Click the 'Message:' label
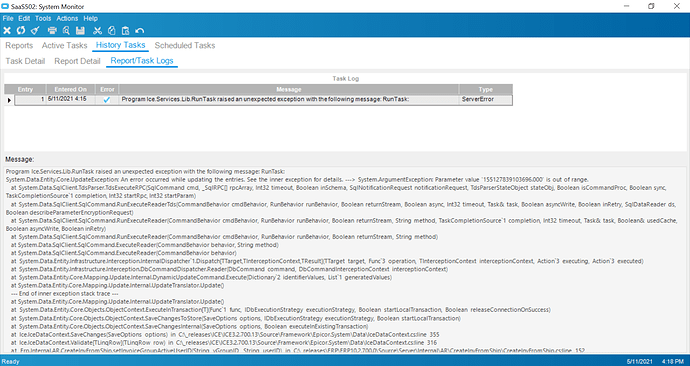The image size is (690, 366). [19, 159]
